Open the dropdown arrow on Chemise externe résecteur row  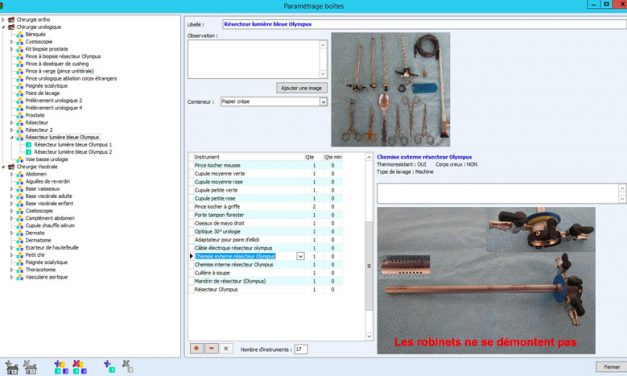click(300, 256)
